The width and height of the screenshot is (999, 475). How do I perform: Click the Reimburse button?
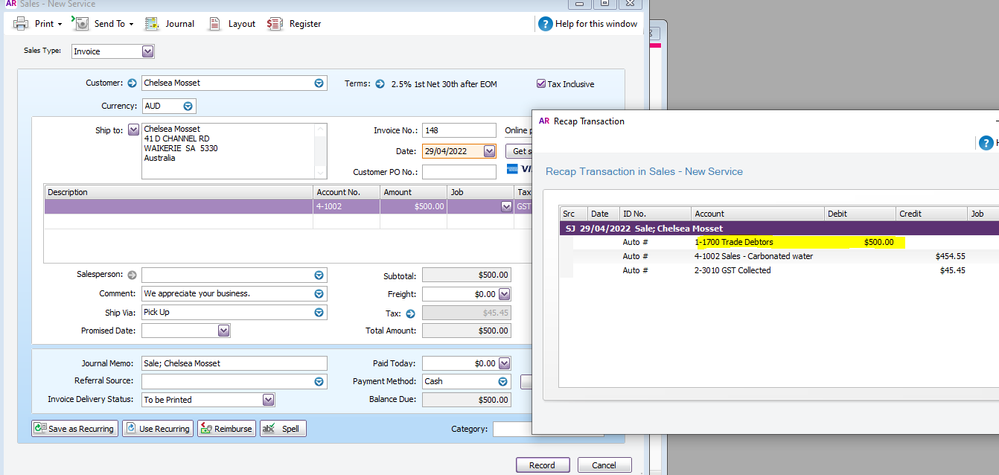pos(225,429)
